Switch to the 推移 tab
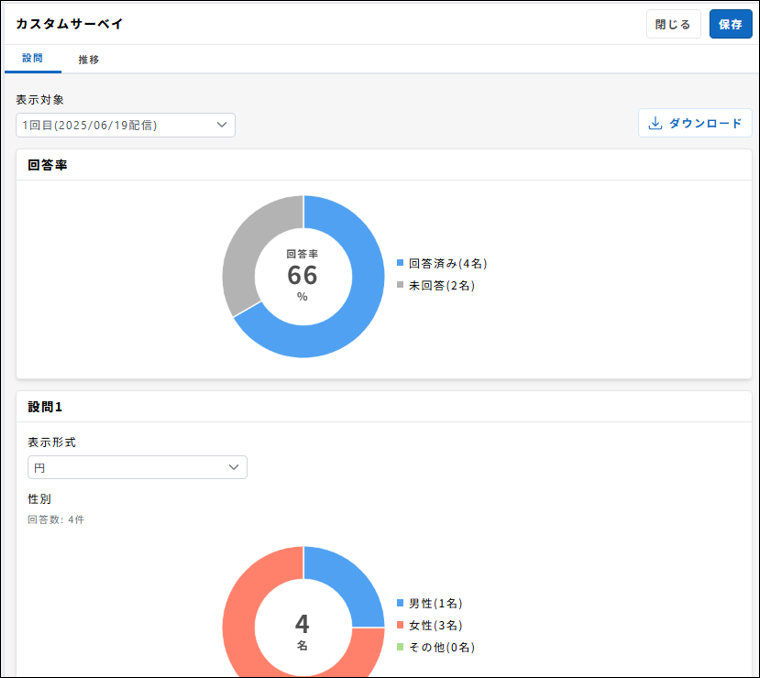 [x=89, y=59]
